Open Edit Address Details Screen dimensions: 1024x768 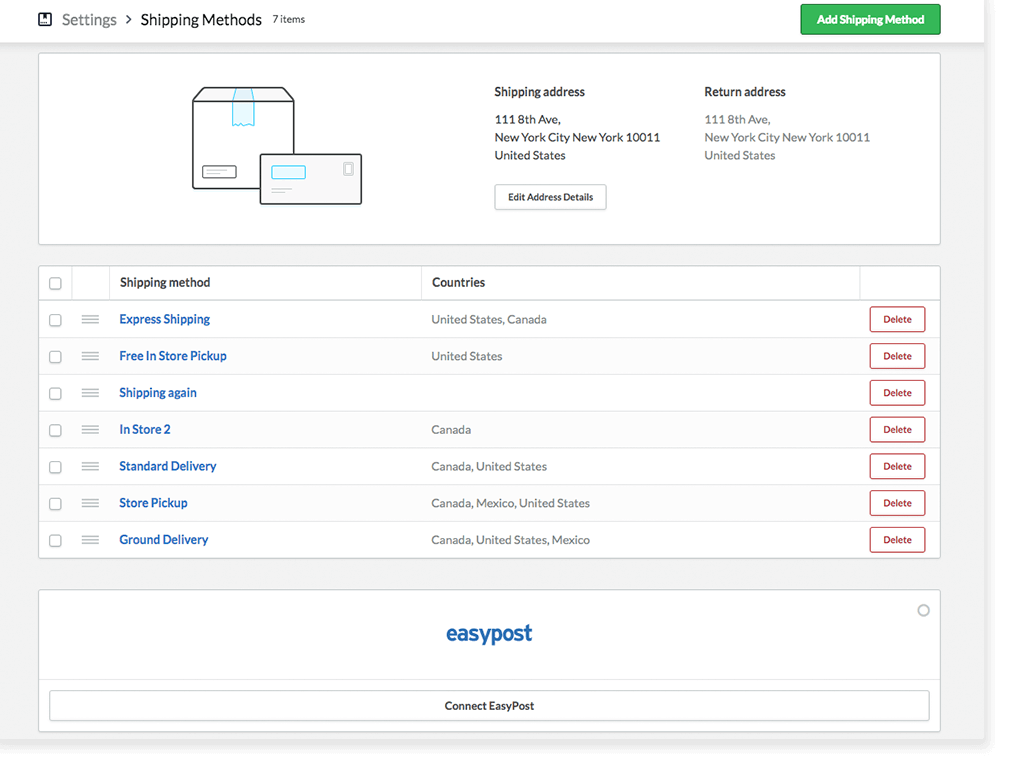pyautogui.click(x=551, y=197)
